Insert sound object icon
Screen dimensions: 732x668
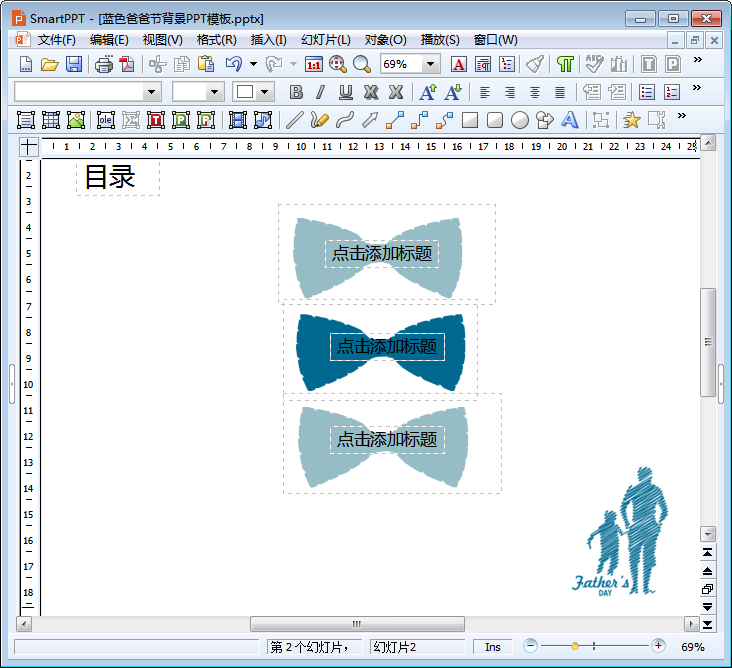[x=263, y=120]
